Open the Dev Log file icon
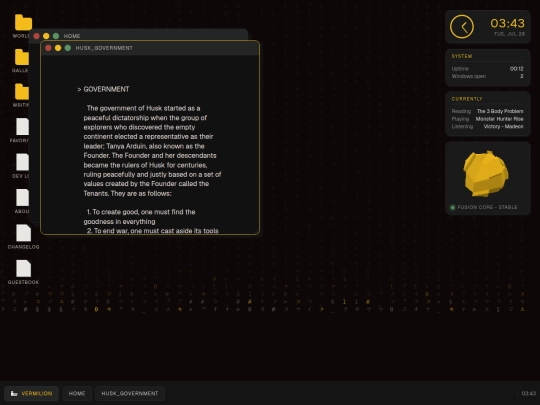The image size is (540, 405). click(22, 162)
